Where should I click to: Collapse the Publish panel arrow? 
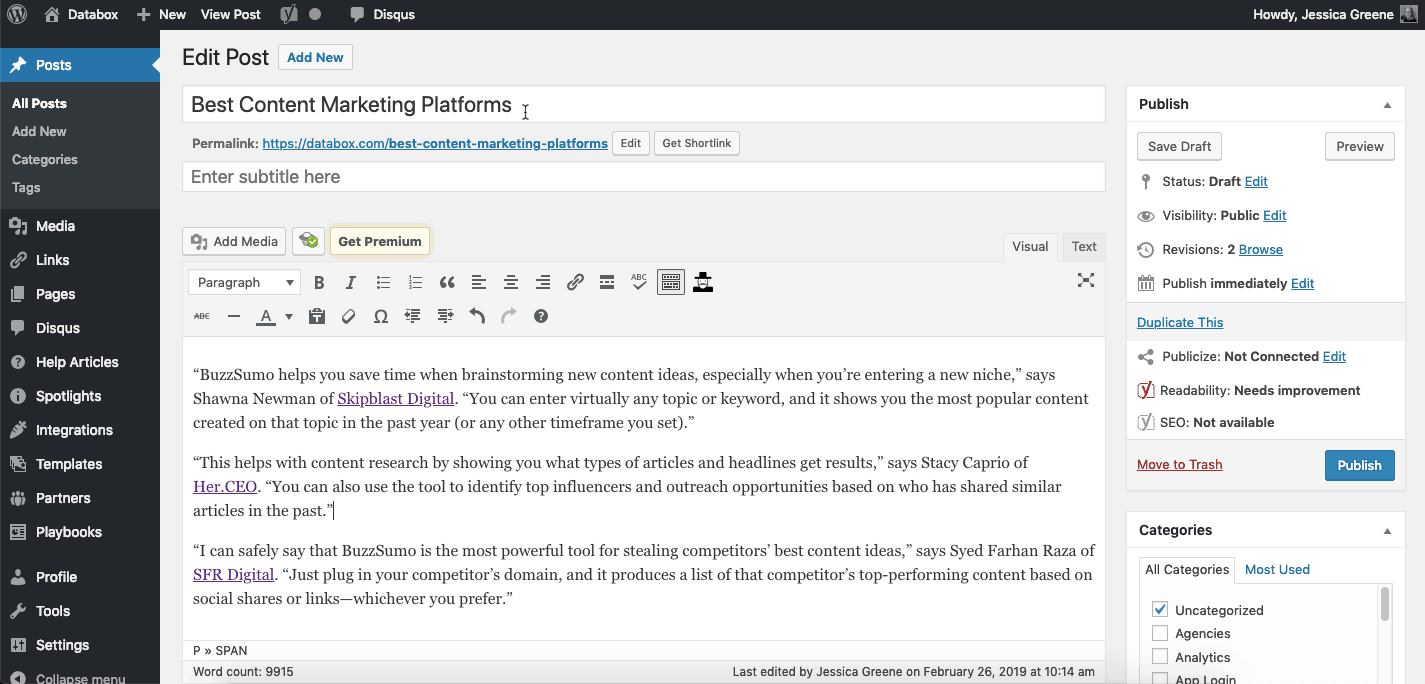click(1387, 104)
